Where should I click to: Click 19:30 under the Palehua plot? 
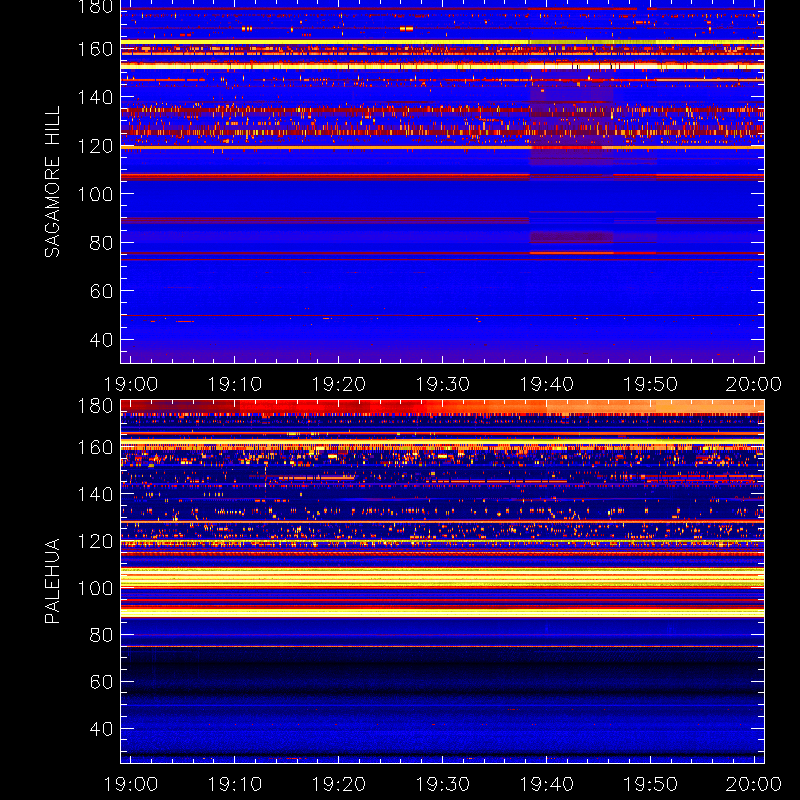[x=442, y=784]
